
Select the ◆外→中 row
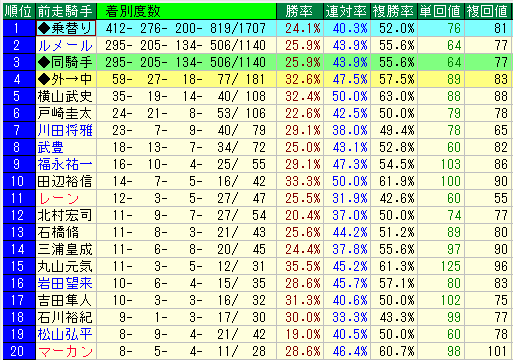(x=257, y=79)
